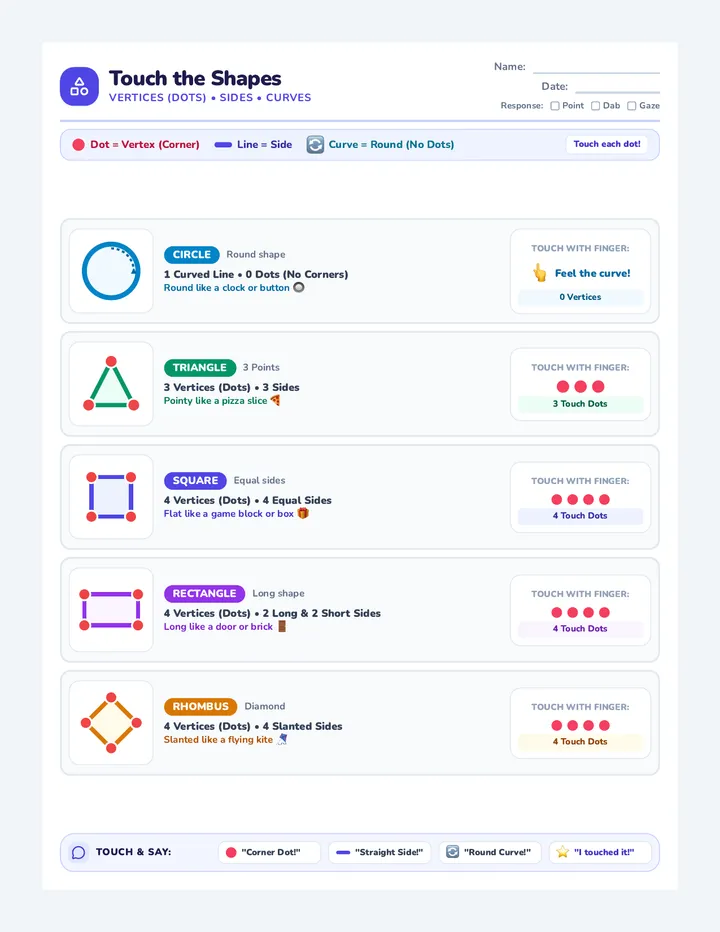Select the CIRCLE label badge
The width and height of the screenshot is (720, 932).
click(x=191, y=254)
